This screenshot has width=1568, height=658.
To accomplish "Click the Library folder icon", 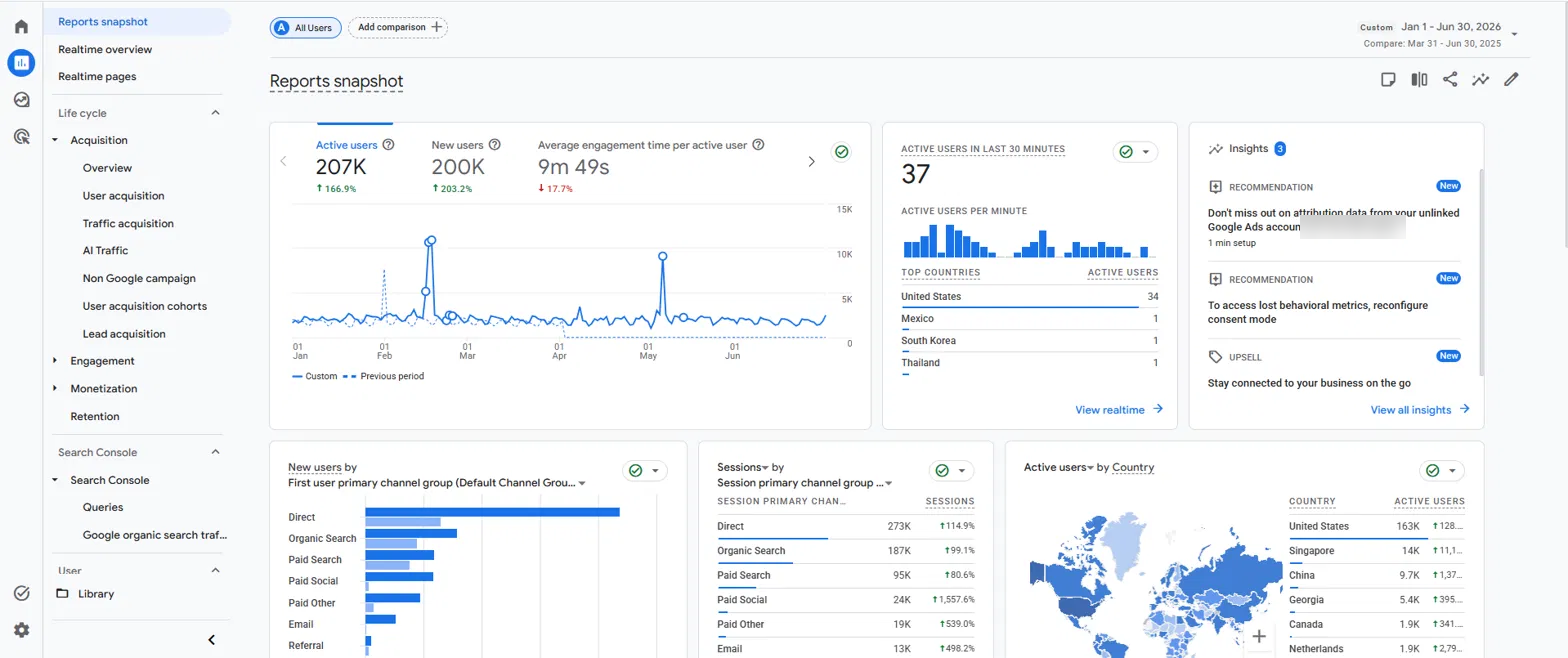I will point(62,593).
